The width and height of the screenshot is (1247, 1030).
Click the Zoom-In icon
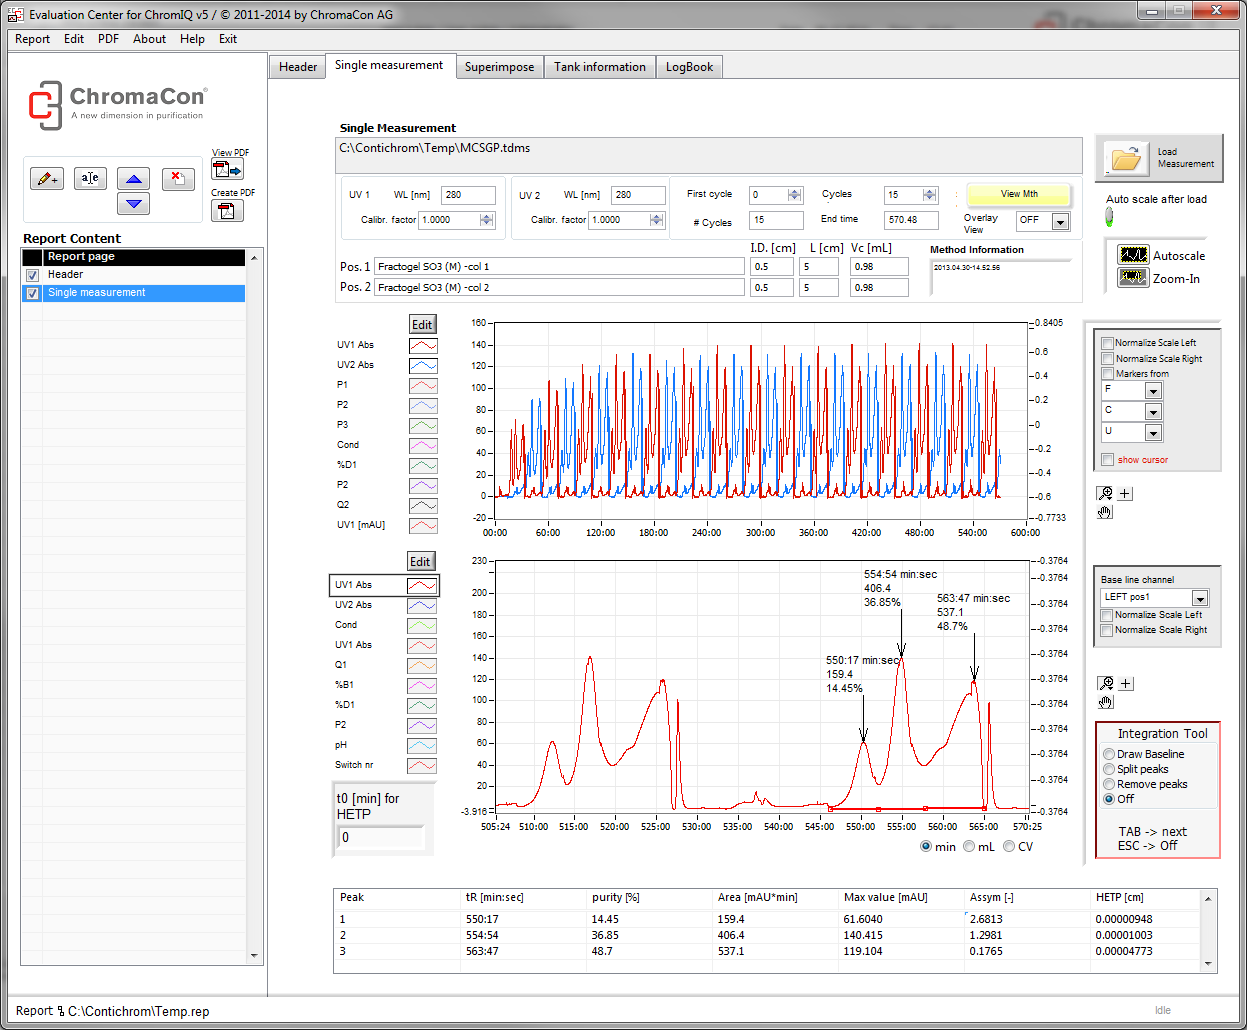coord(1133,278)
